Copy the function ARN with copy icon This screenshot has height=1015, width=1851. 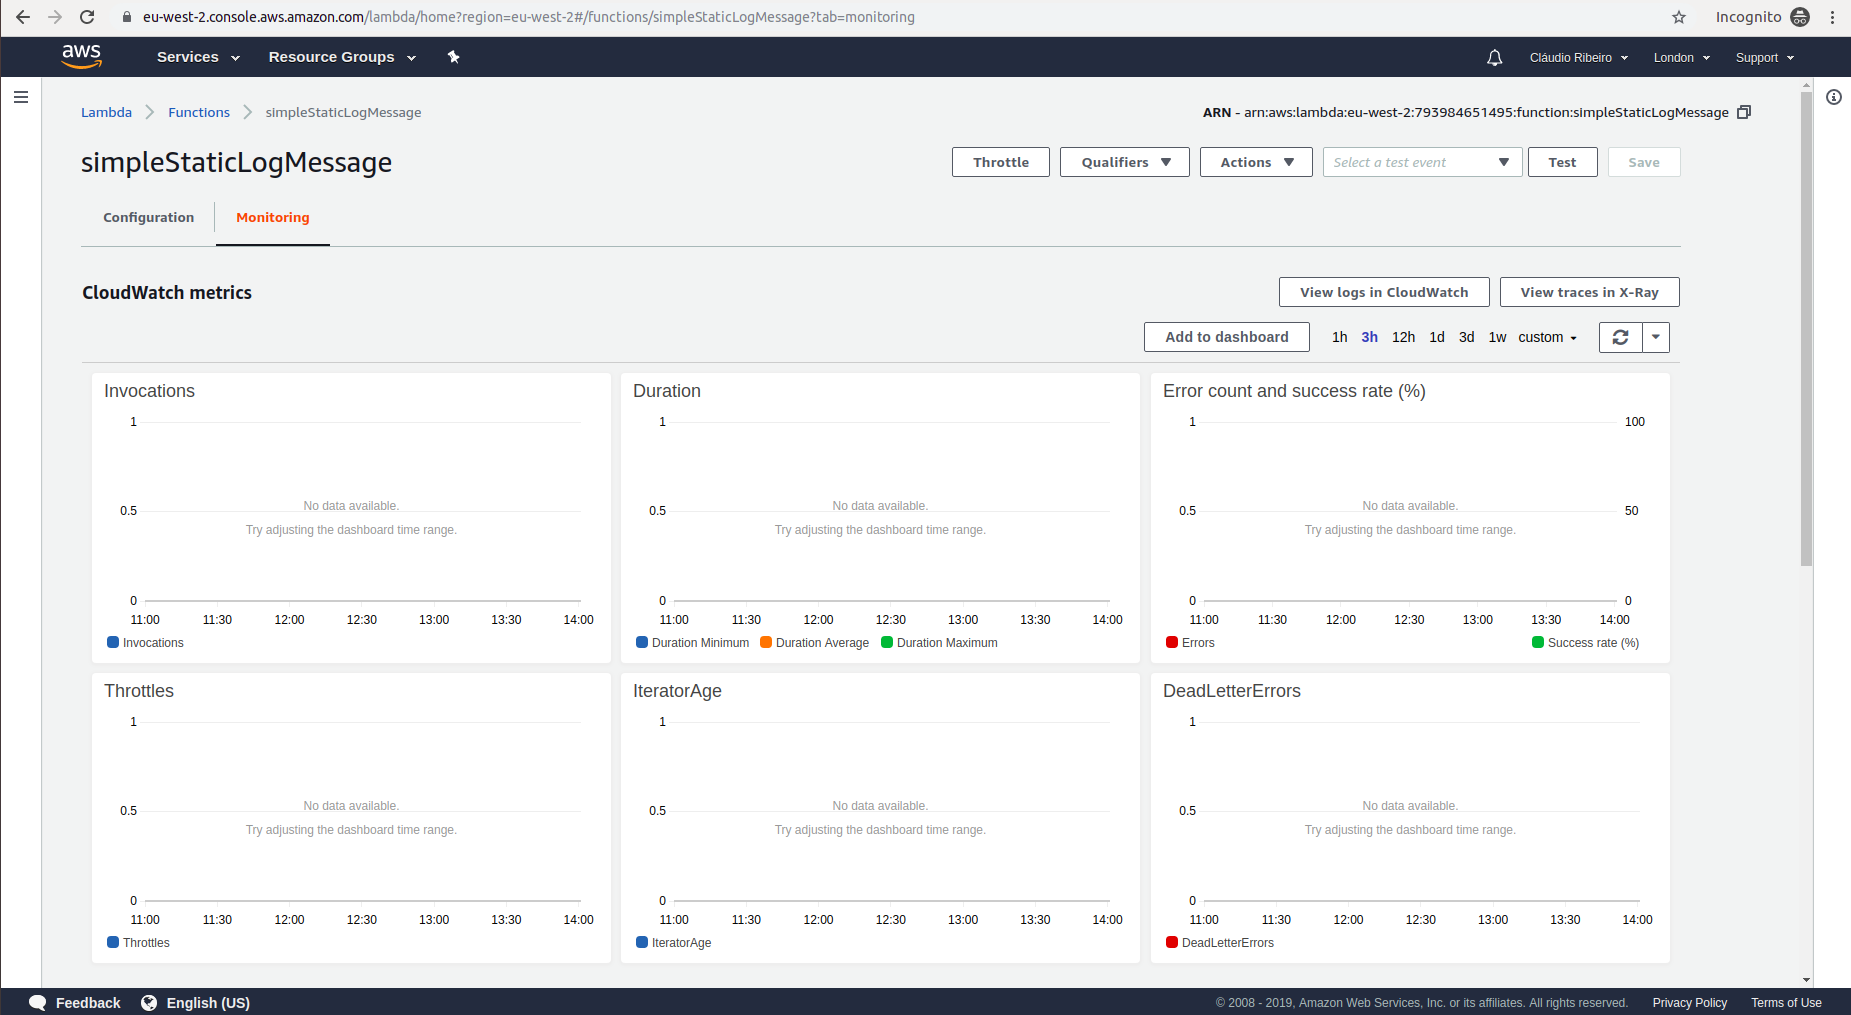coord(1744,112)
